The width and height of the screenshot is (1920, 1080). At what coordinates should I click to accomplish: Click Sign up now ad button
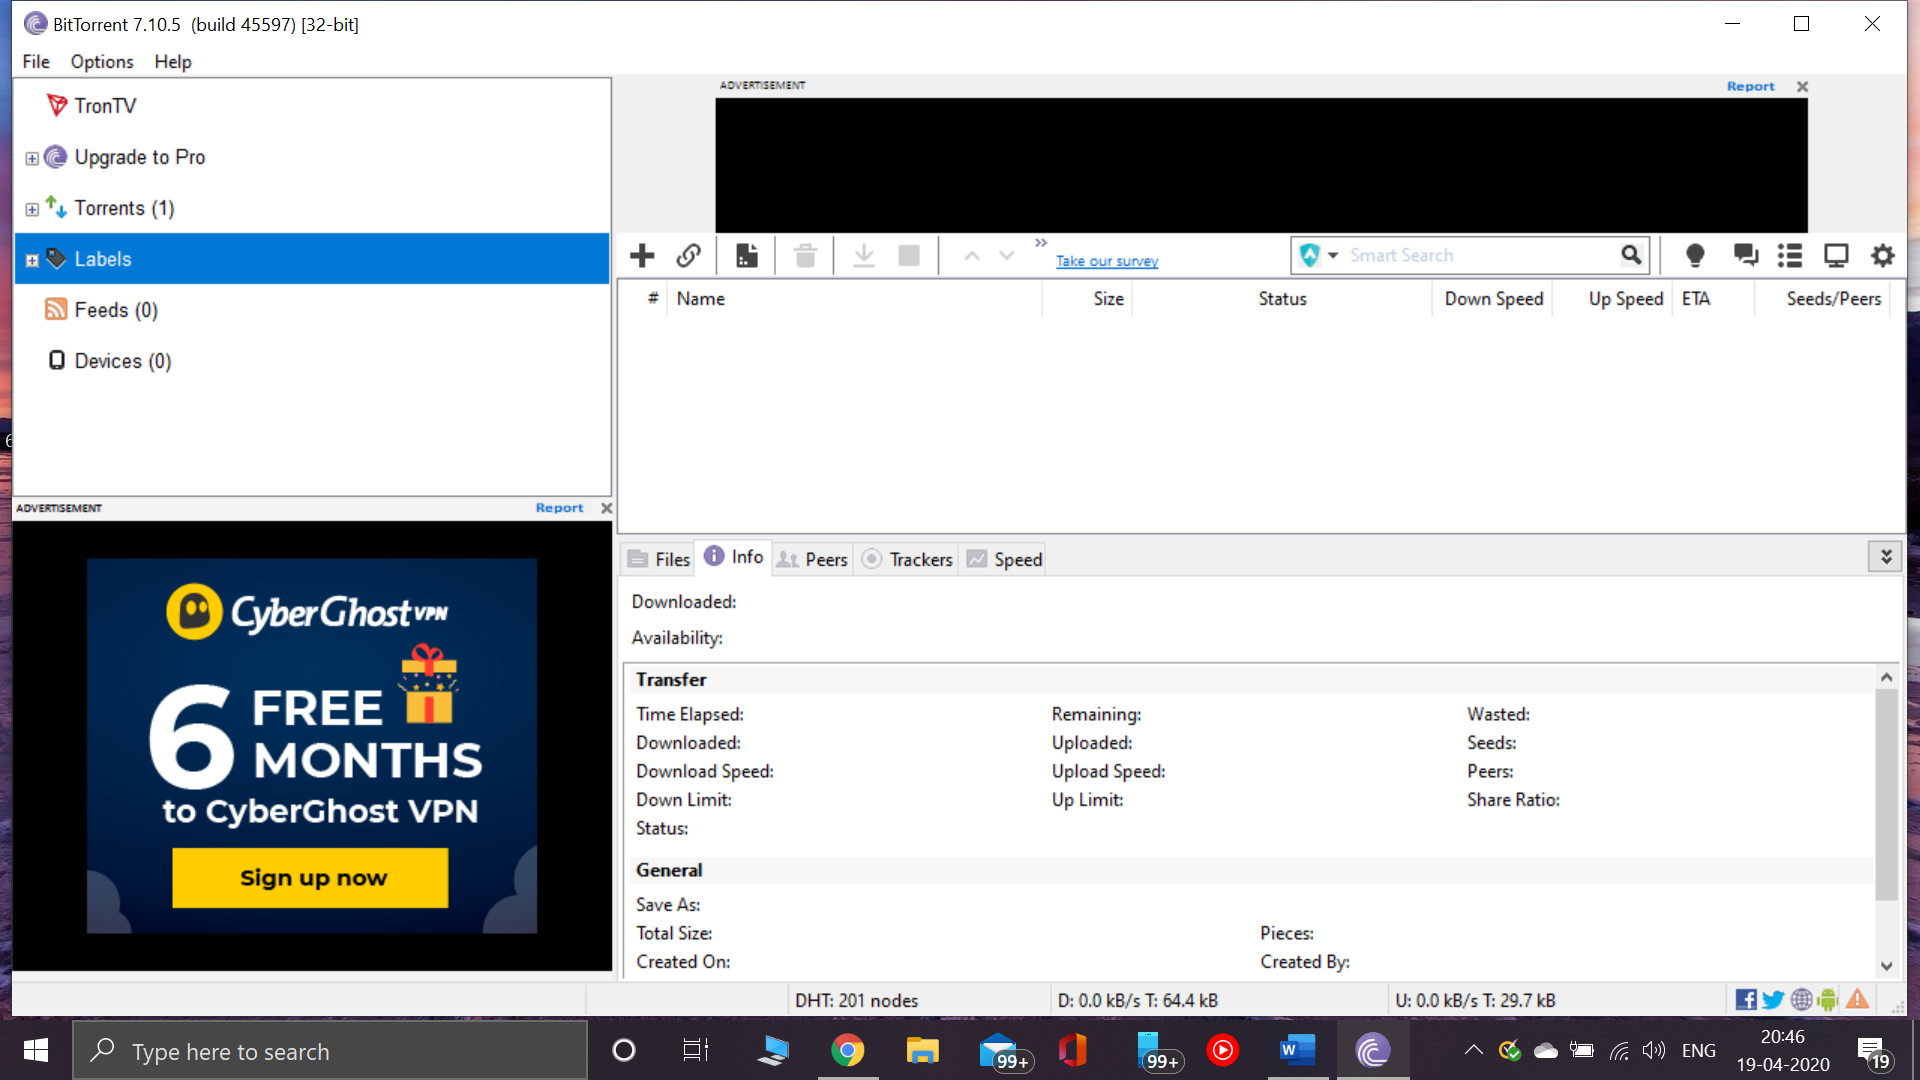point(310,878)
